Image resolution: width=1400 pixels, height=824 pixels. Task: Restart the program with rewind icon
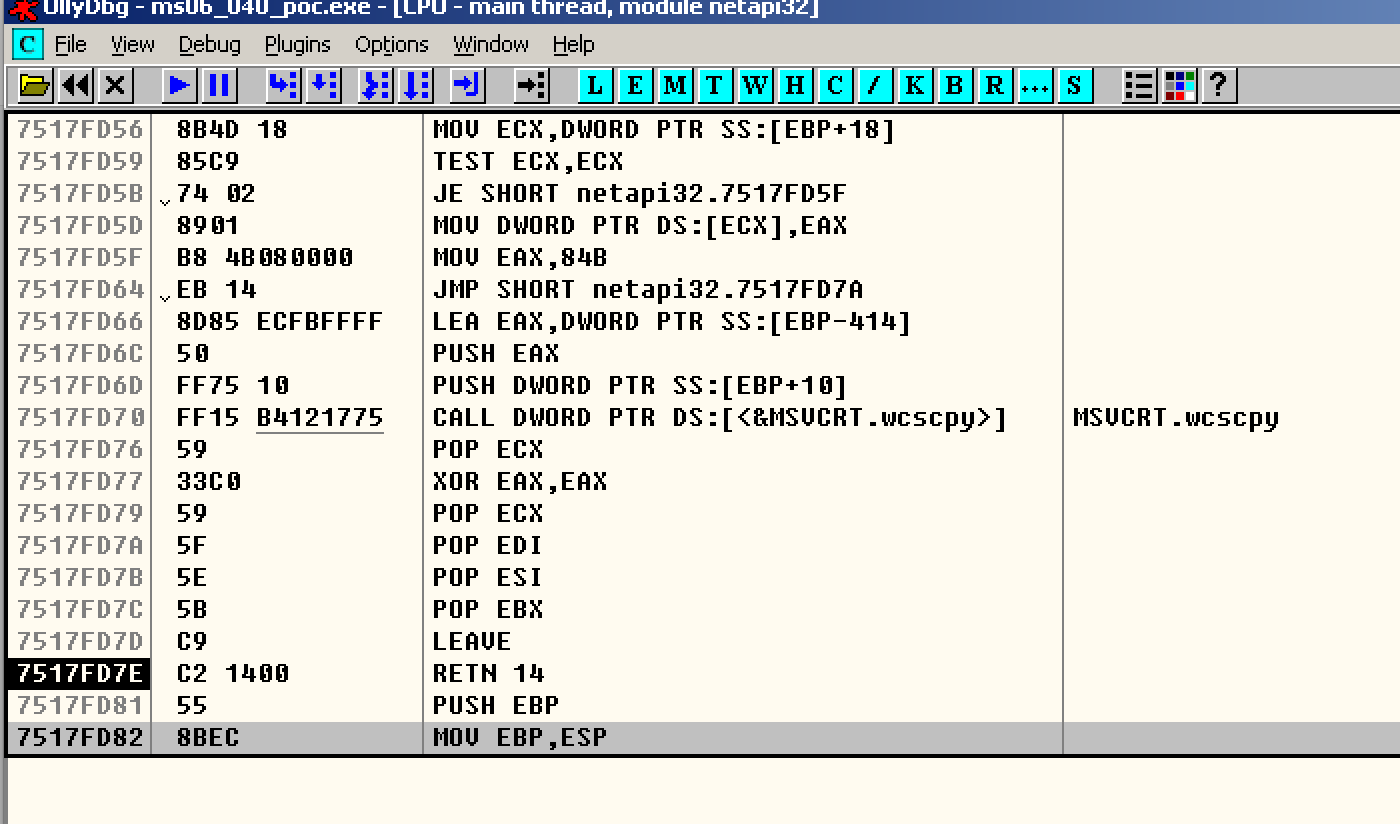click(76, 85)
